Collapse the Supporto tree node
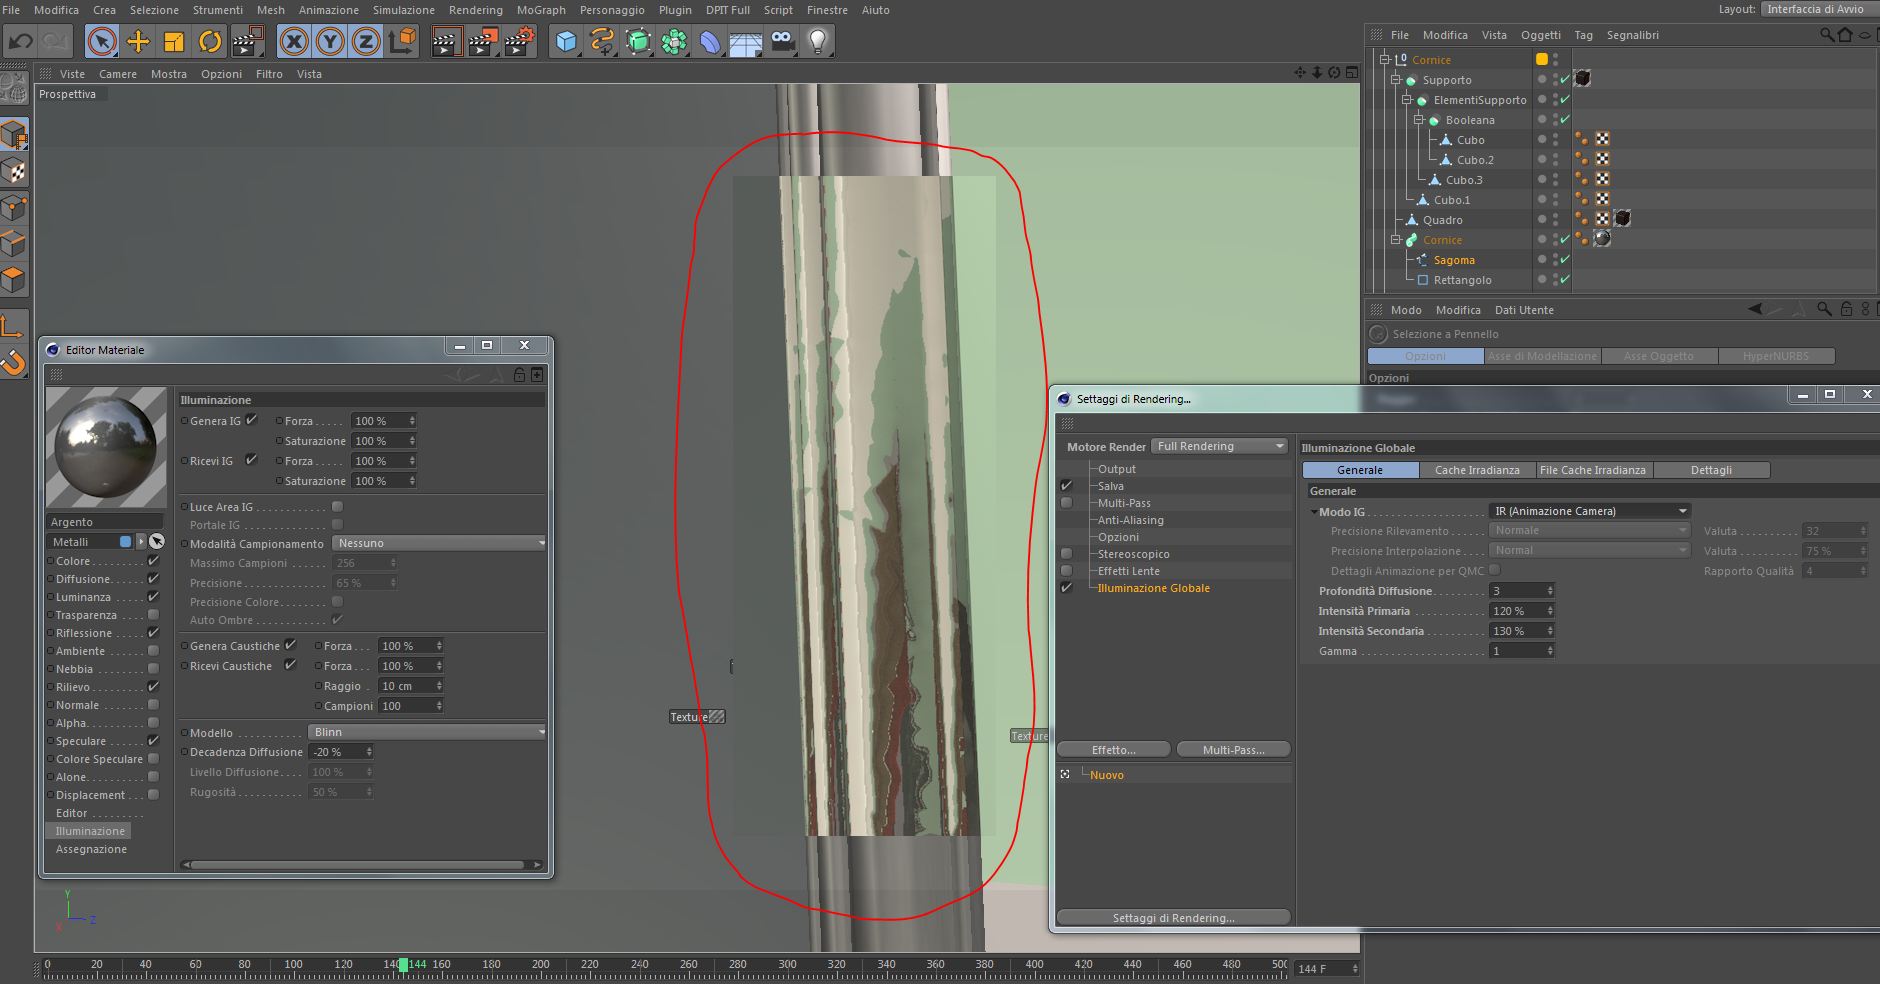 [1396, 80]
